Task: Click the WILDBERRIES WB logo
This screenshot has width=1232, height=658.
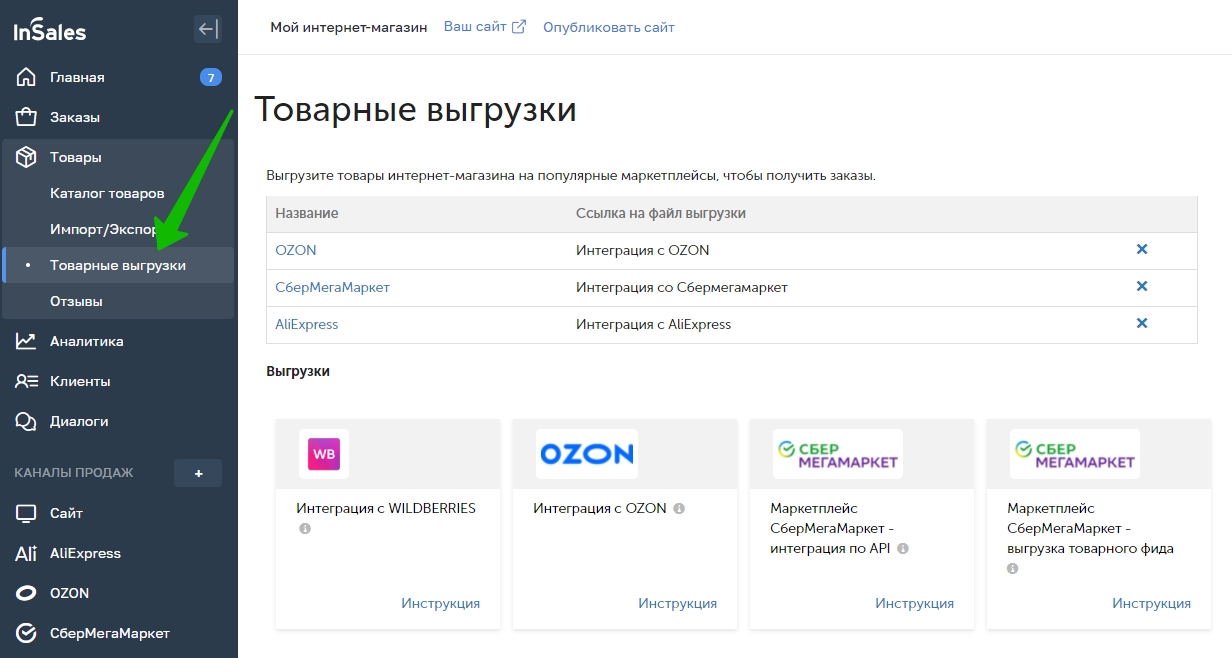Action: [324, 454]
